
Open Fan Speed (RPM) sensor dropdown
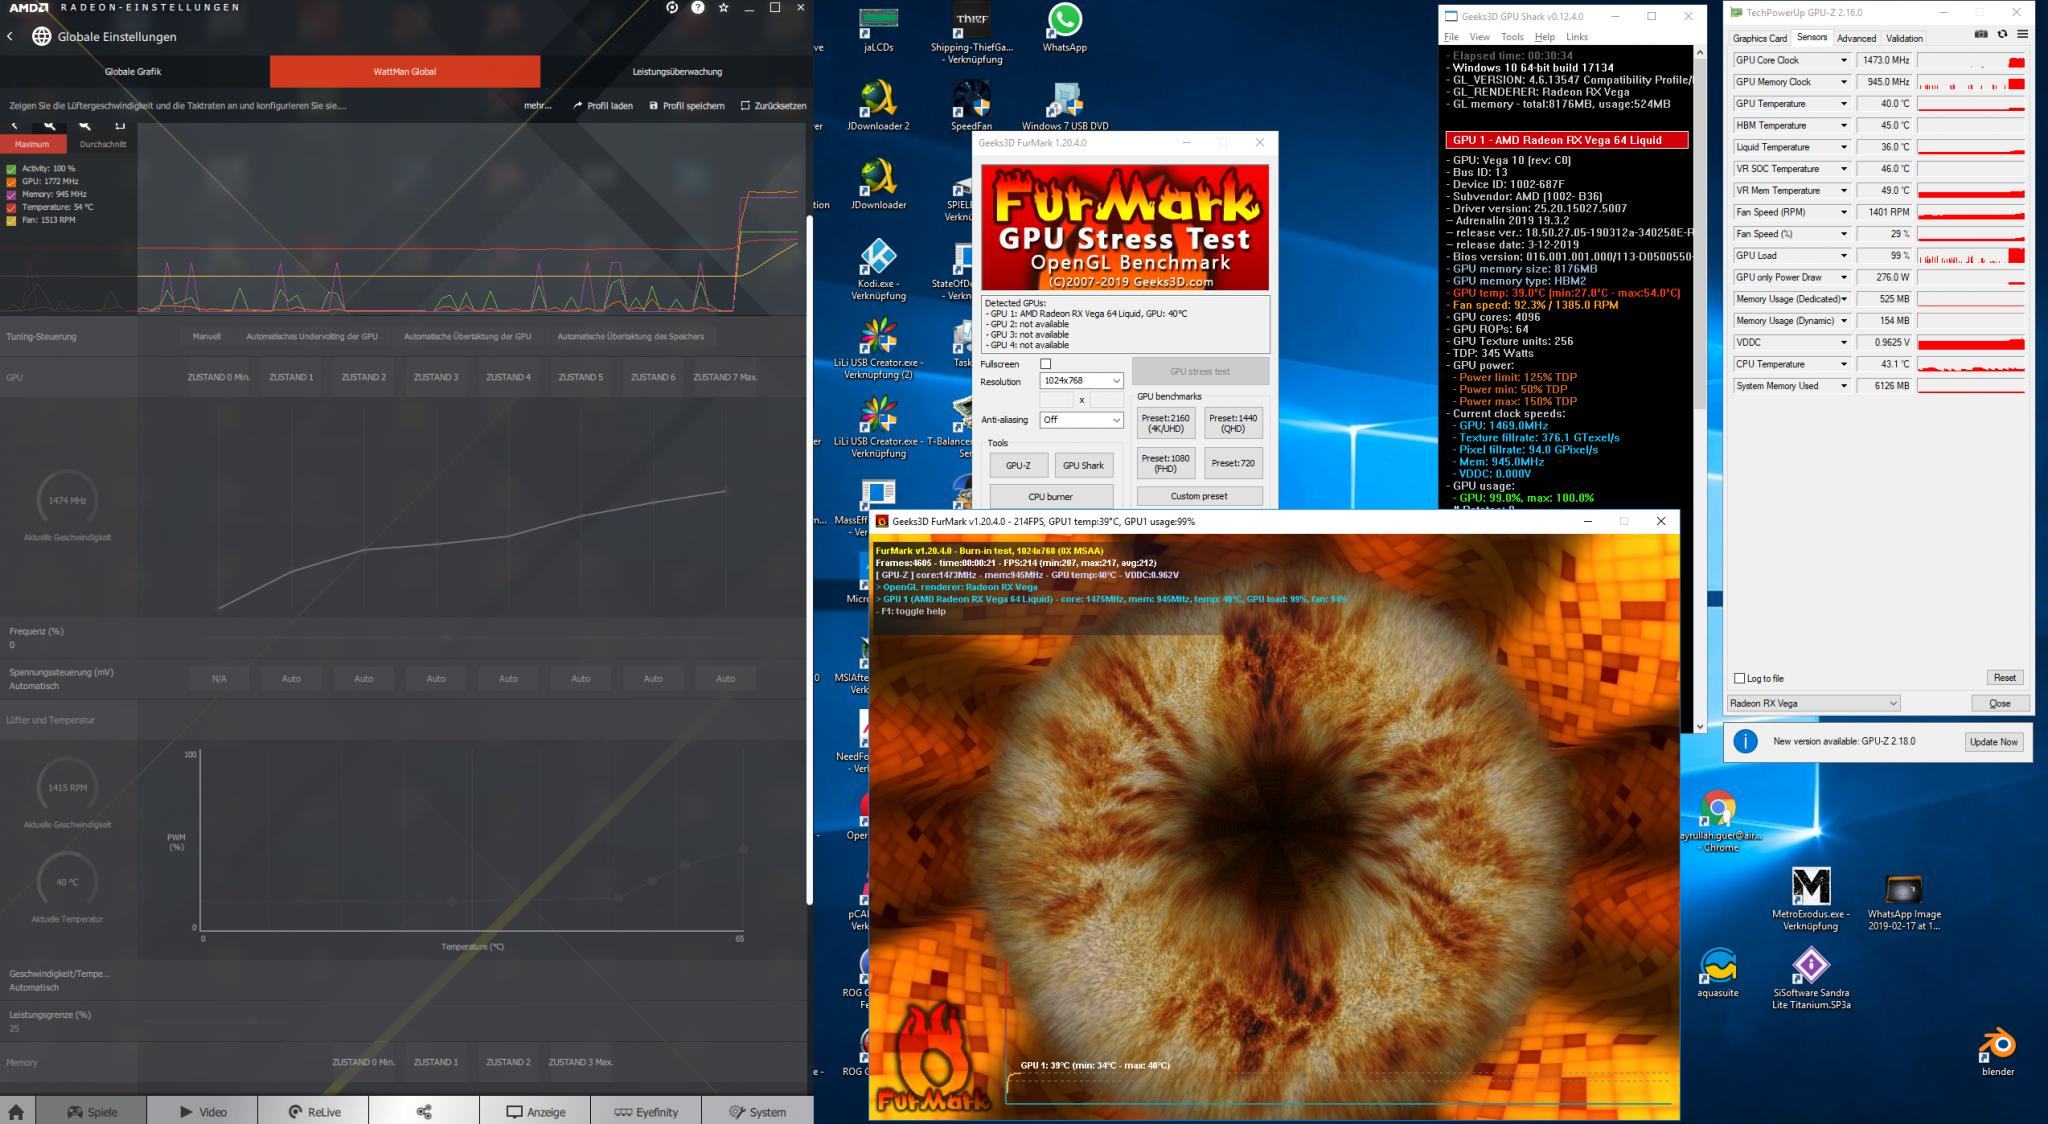(x=1843, y=212)
